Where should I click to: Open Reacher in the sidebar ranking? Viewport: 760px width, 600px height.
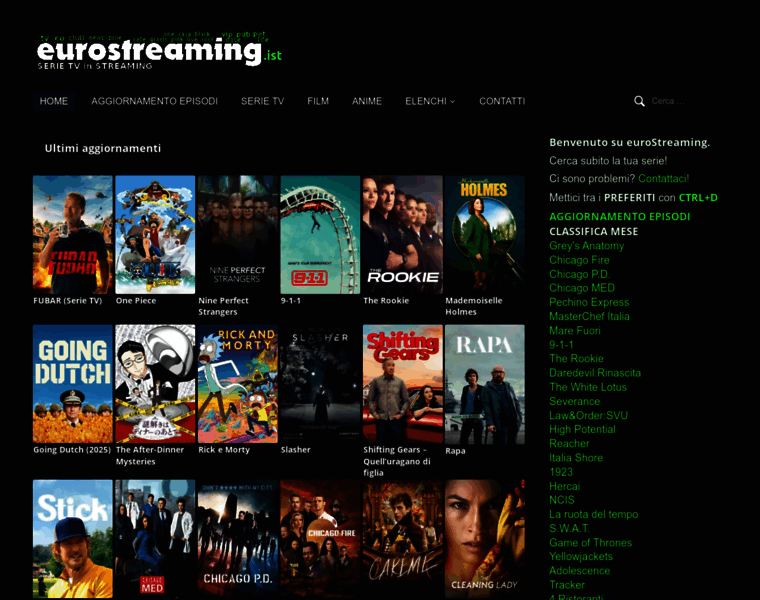coord(570,443)
